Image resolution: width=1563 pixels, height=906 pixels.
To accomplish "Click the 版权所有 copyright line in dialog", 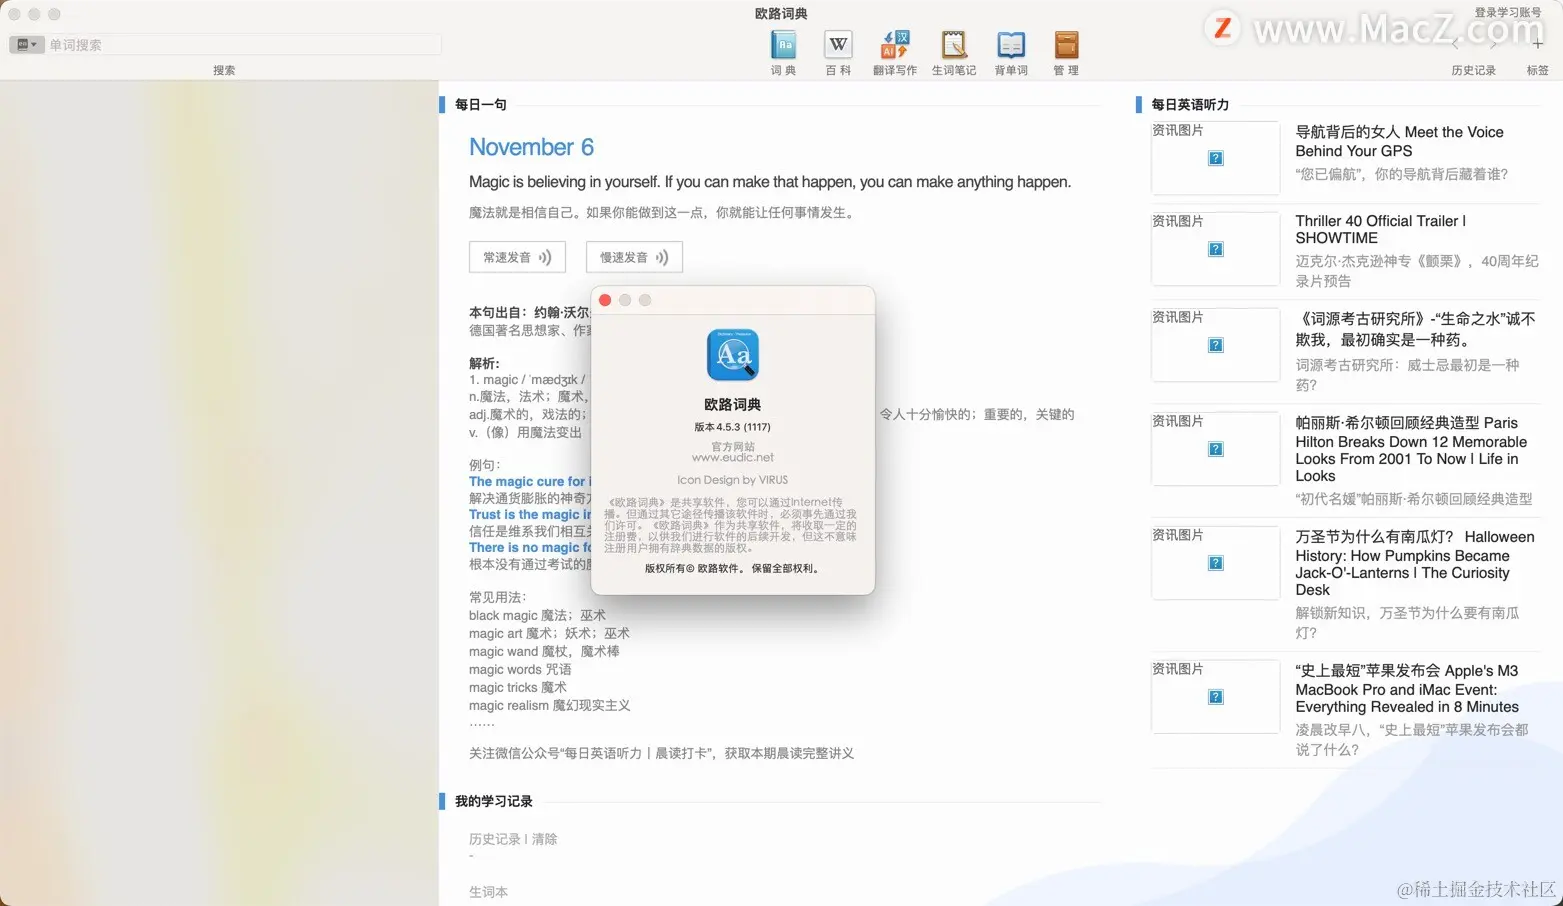I will [733, 569].
